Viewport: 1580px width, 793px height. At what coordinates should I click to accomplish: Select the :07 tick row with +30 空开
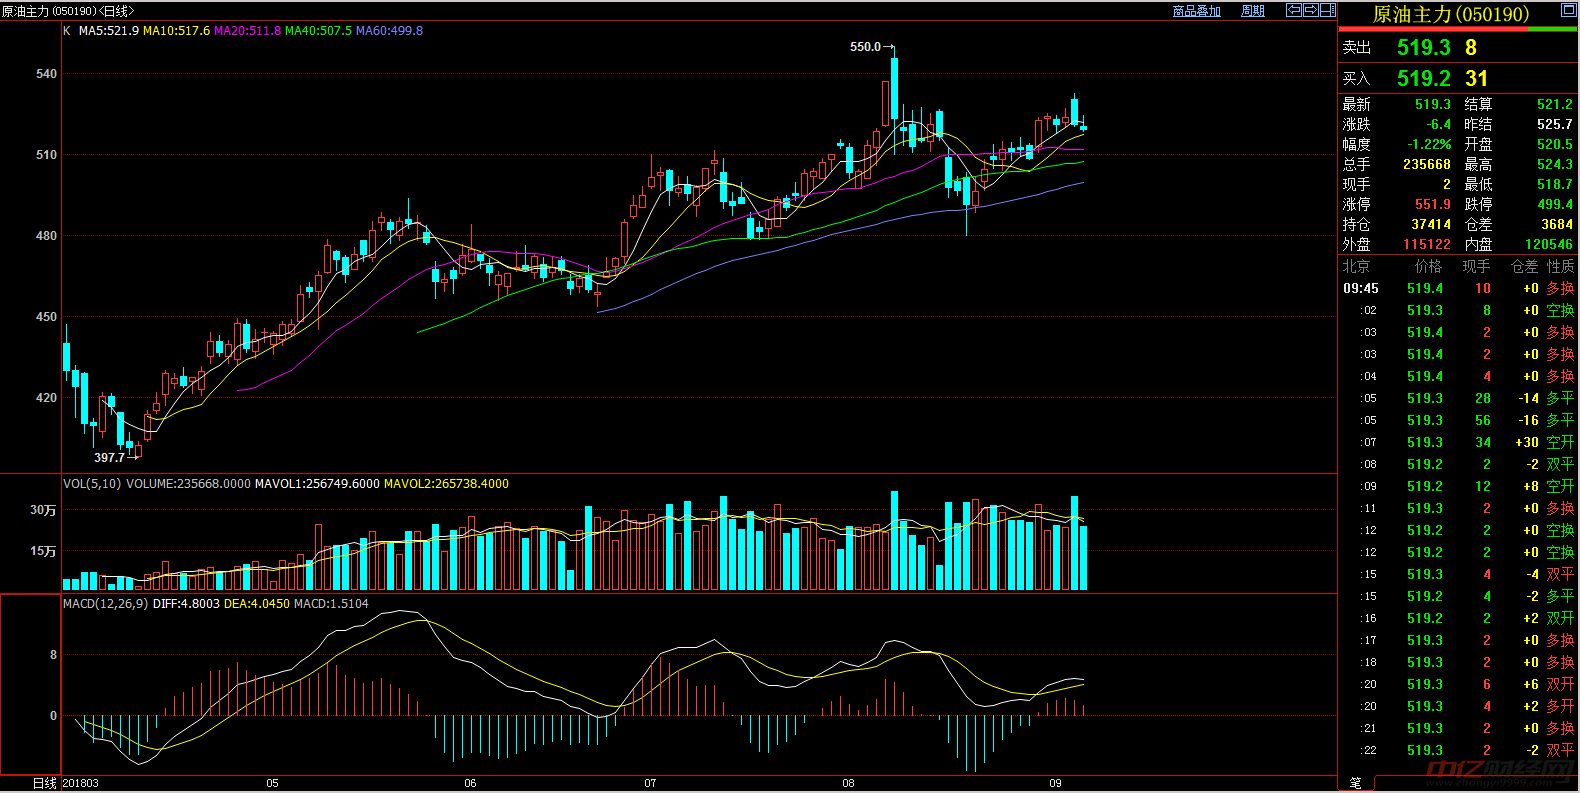pos(1458,442)
